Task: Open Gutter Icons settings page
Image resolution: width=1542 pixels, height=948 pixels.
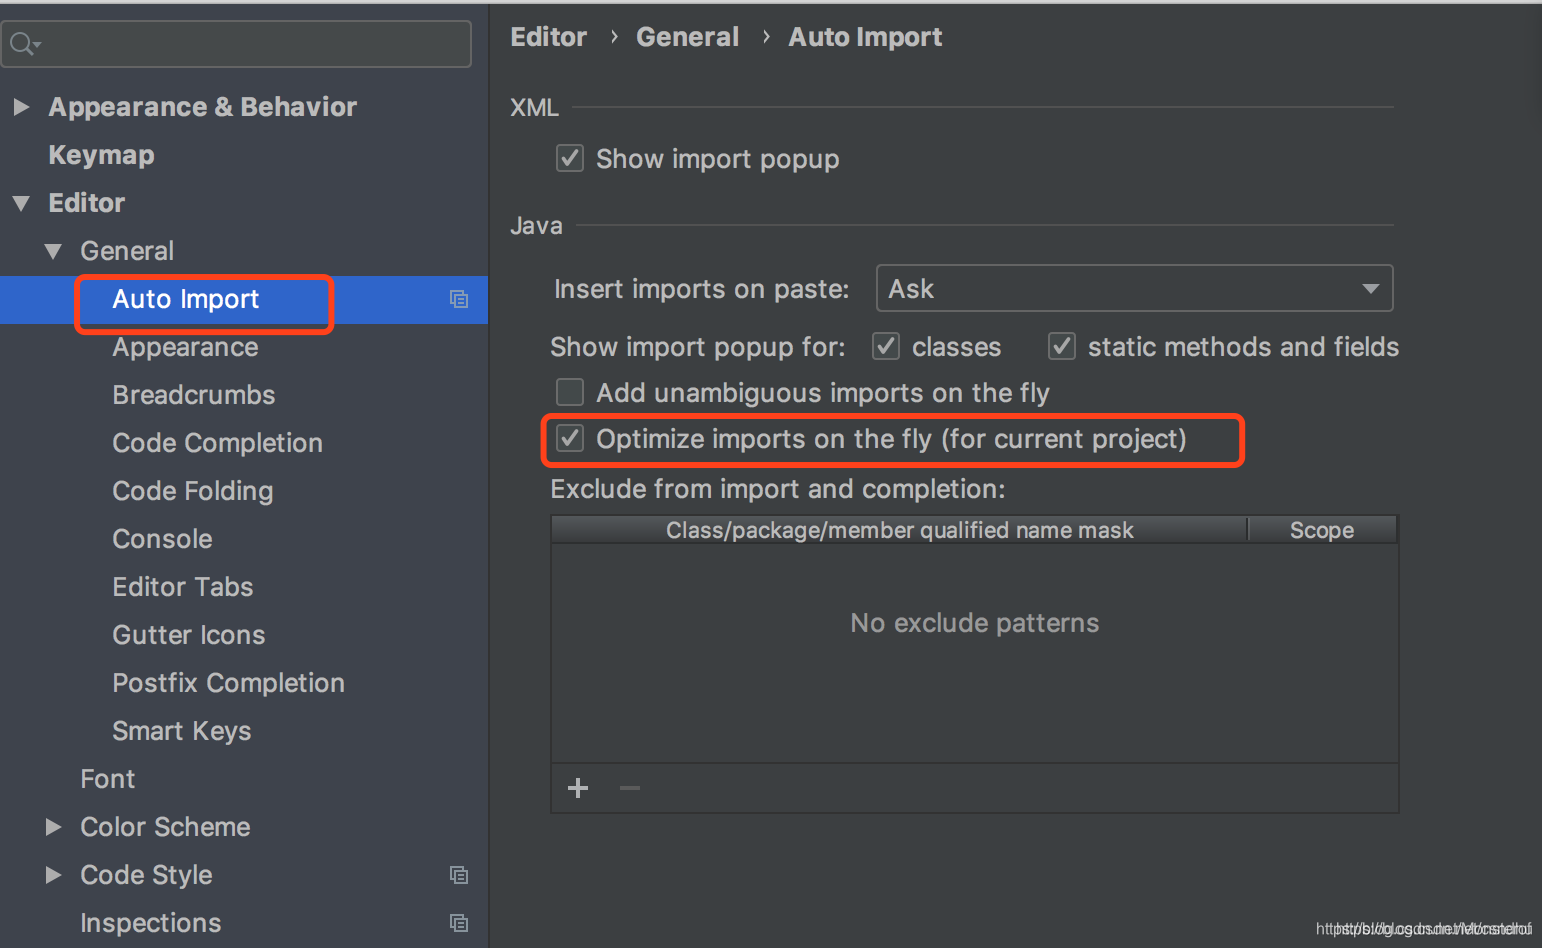Action: [x=189, y=635]
